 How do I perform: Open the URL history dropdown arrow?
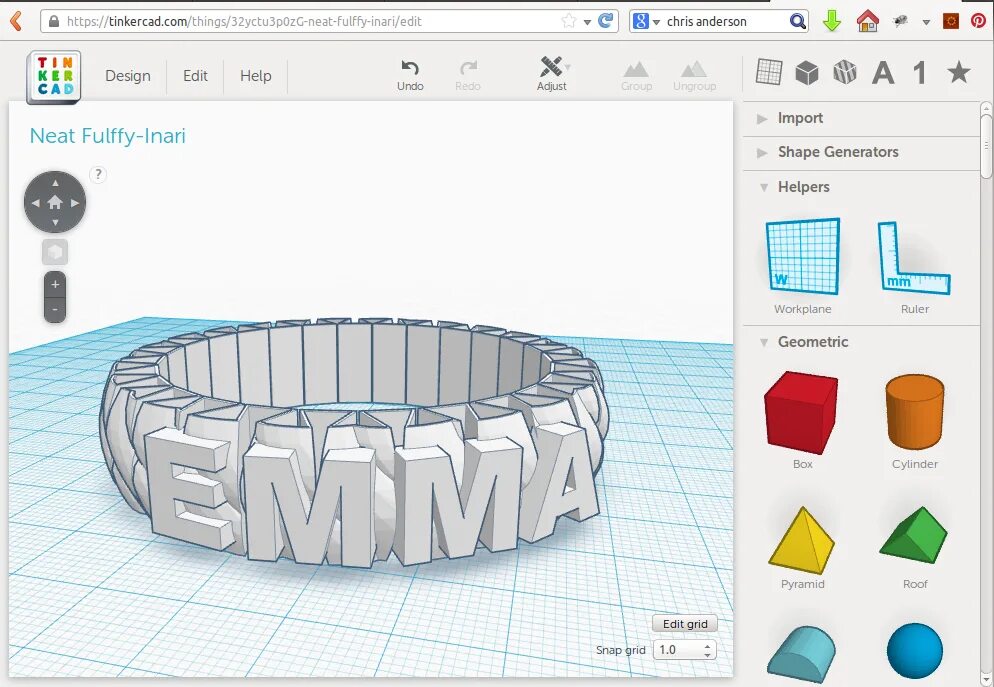click(587, 22)
